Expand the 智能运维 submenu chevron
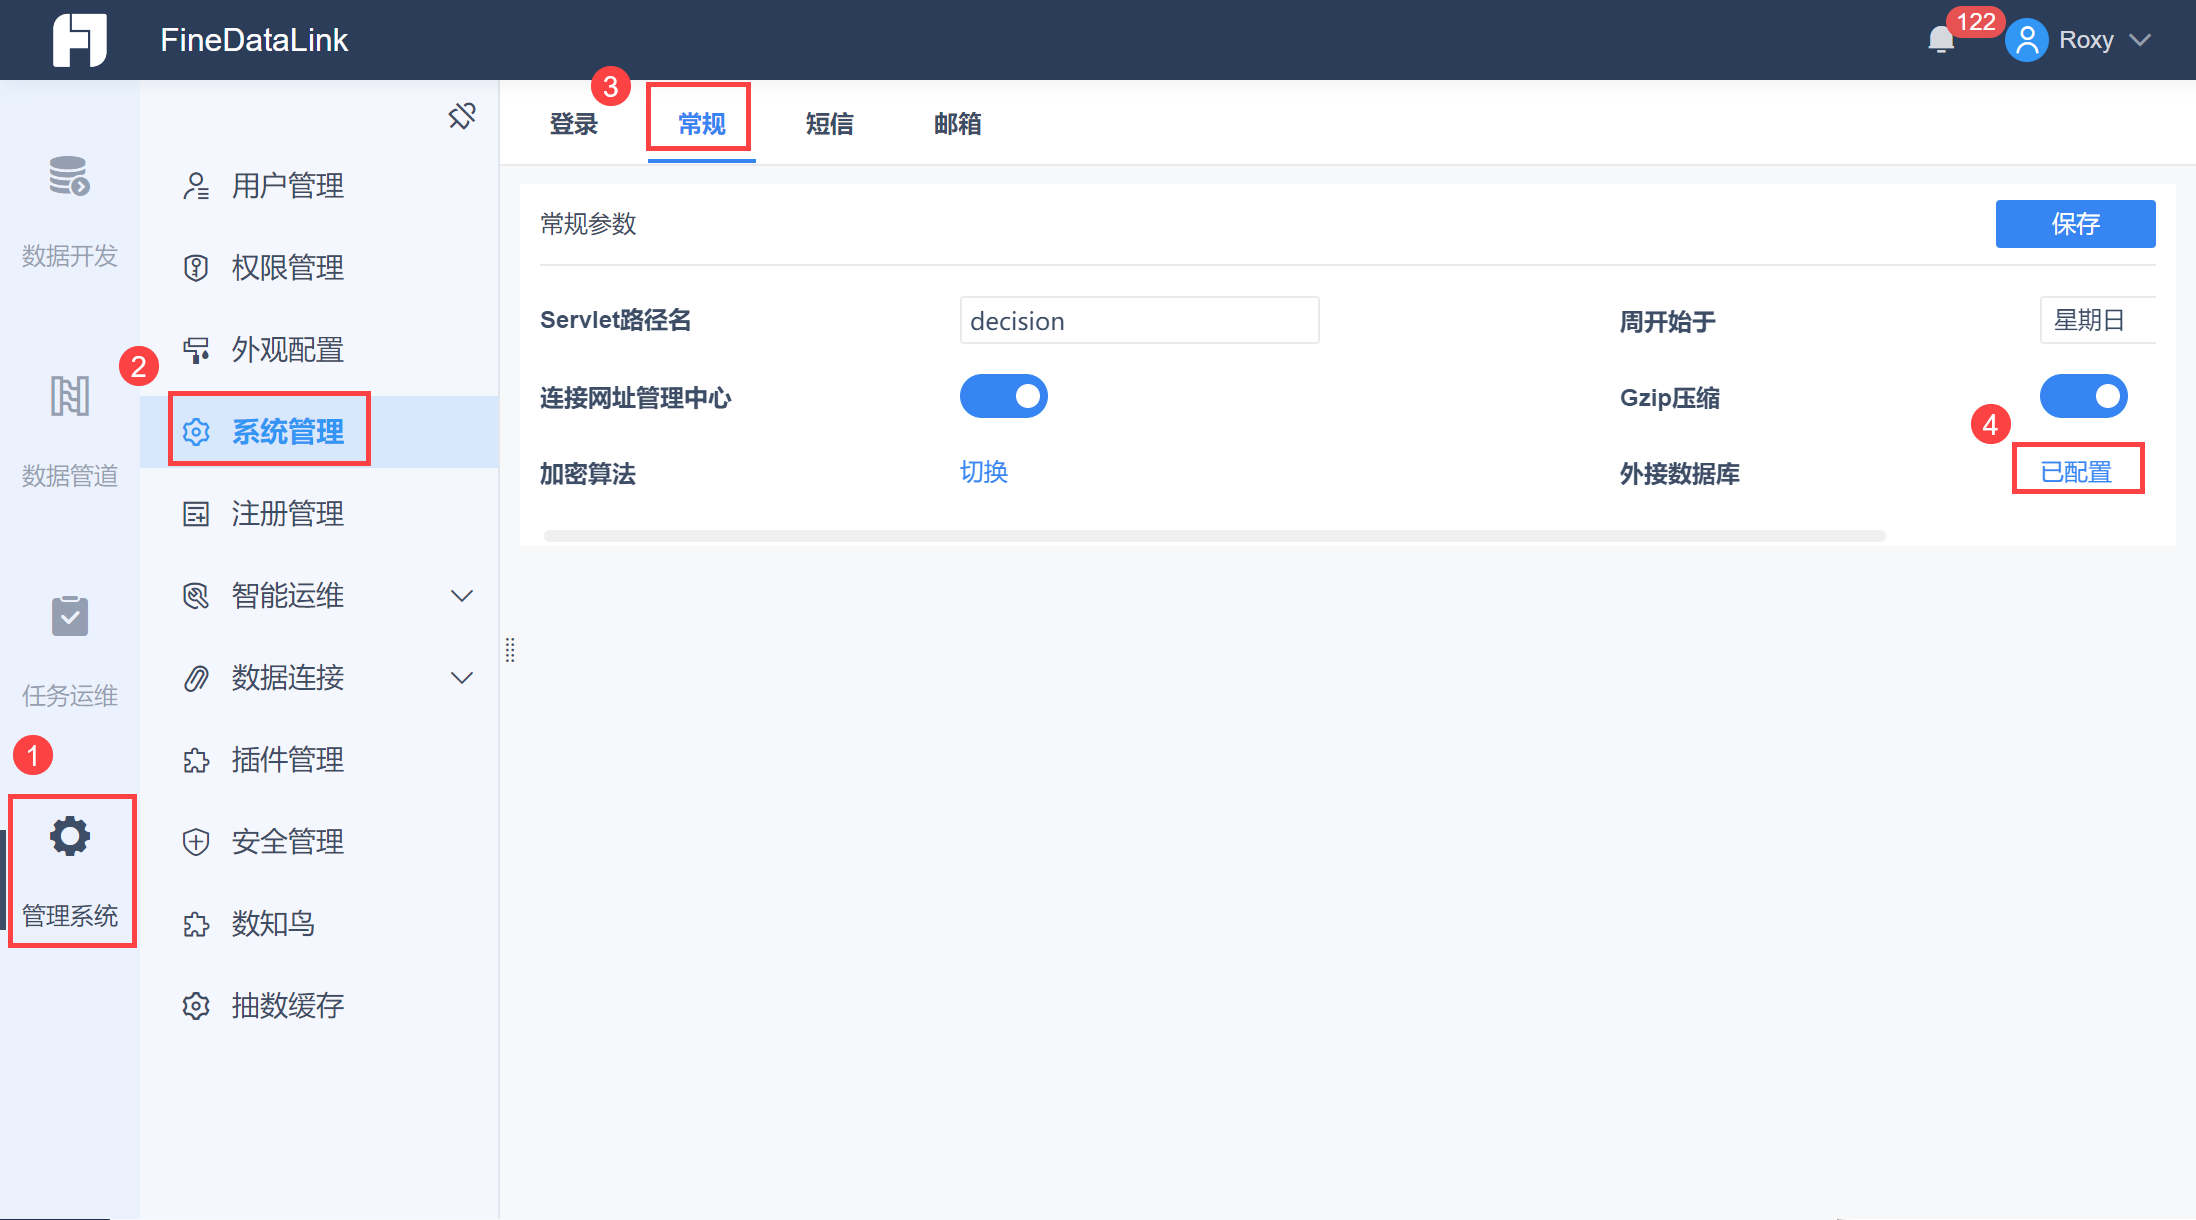This screenshot has width=2196, height=1220. [x=461, y=596]
